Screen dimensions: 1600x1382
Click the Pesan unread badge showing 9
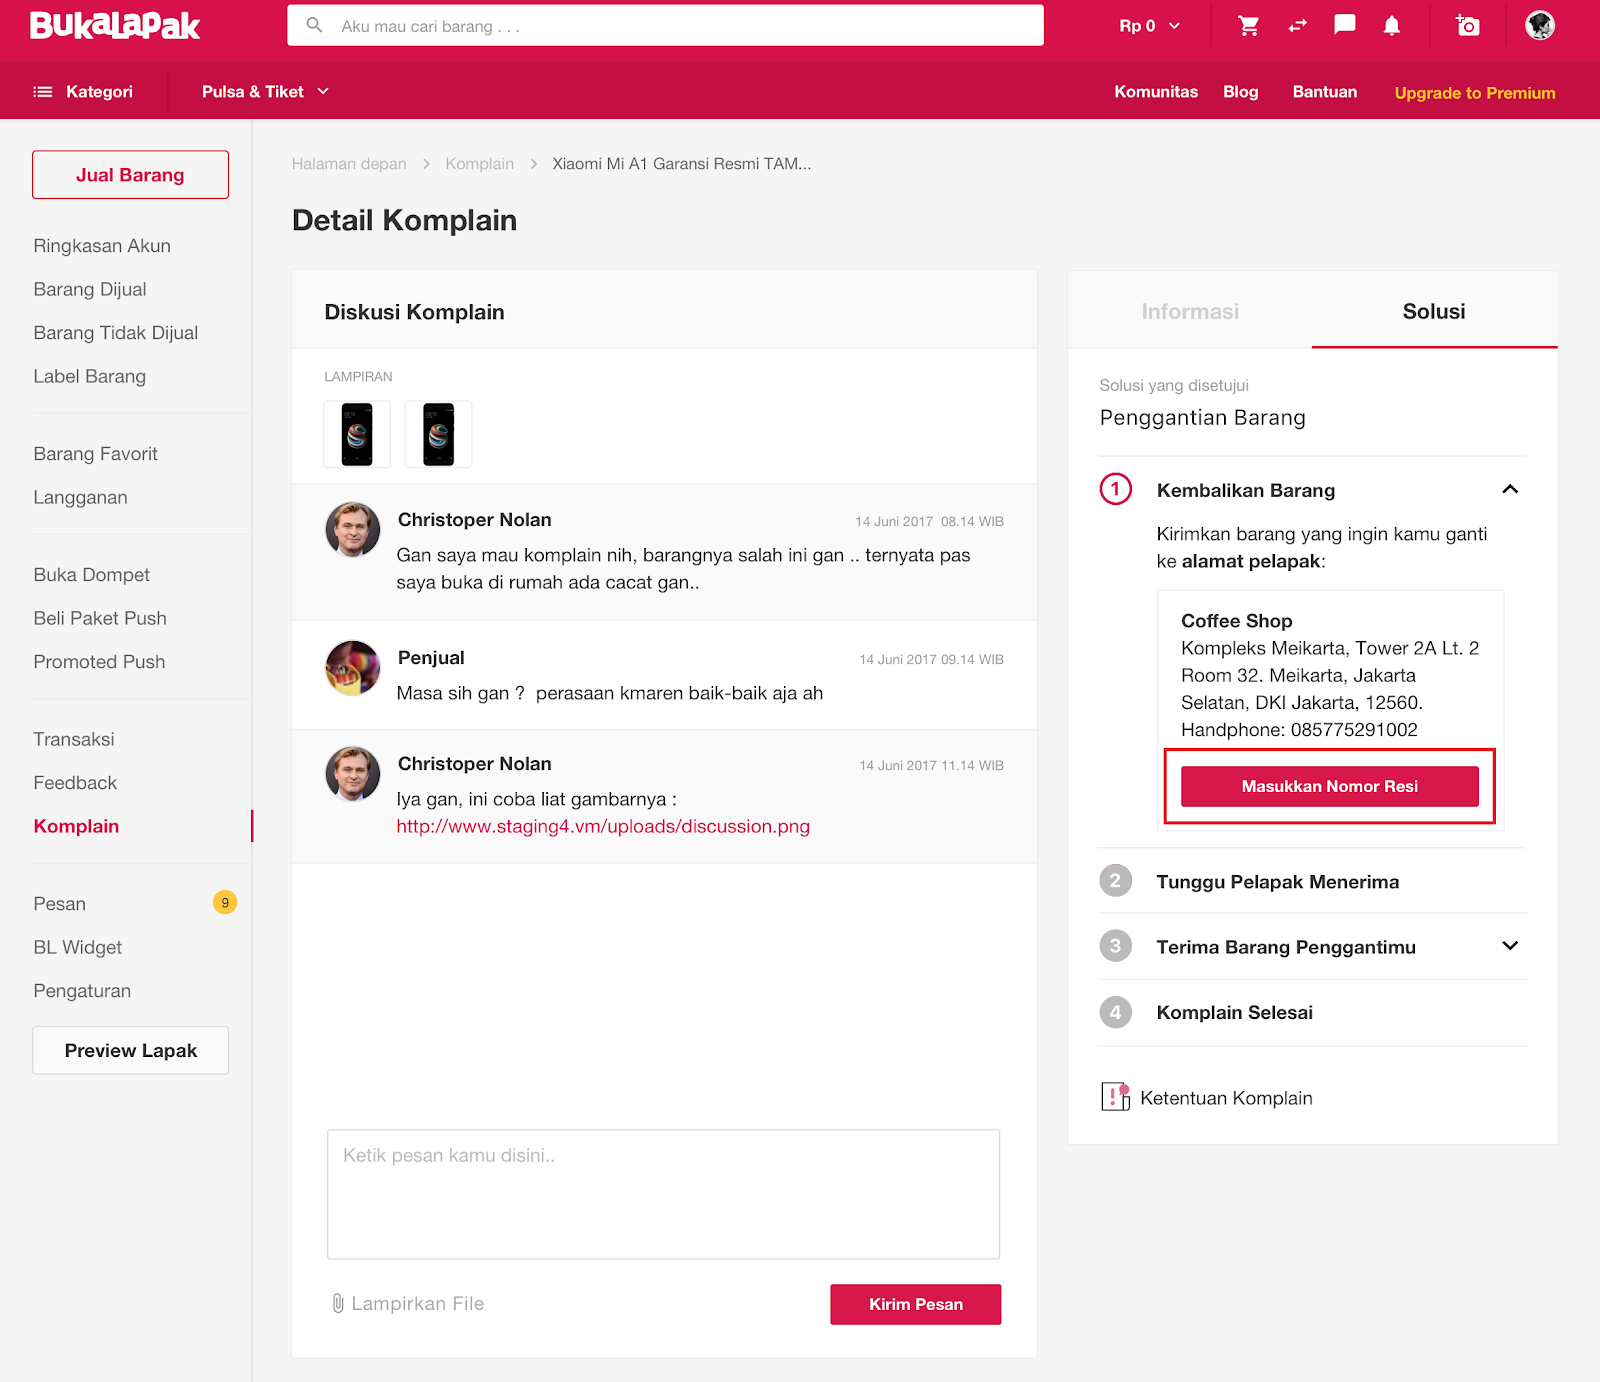pyautogui.click(x=225, y=903)
